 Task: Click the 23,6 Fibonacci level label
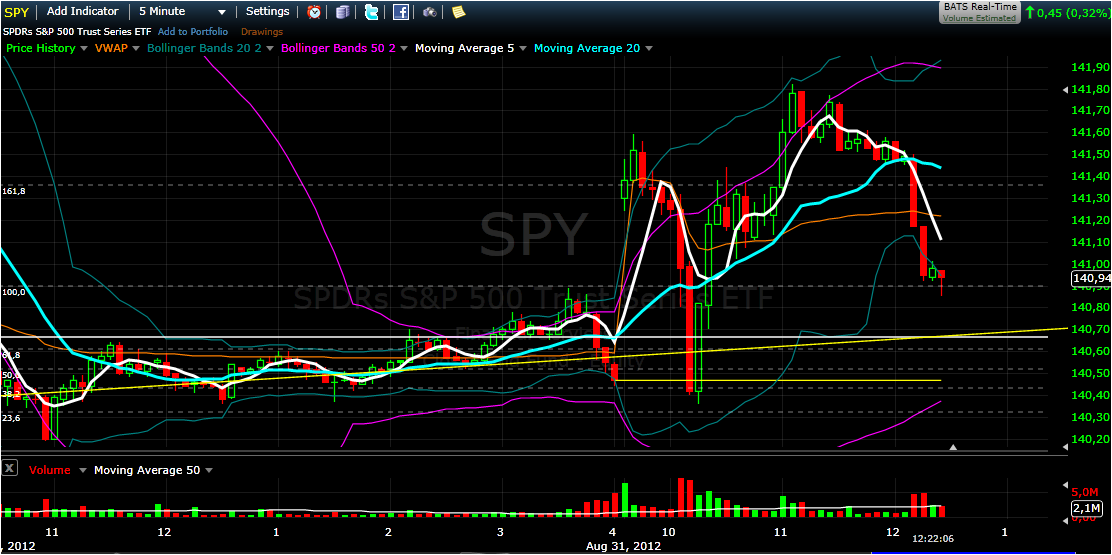pyautogui.click(x=11, y=418)
